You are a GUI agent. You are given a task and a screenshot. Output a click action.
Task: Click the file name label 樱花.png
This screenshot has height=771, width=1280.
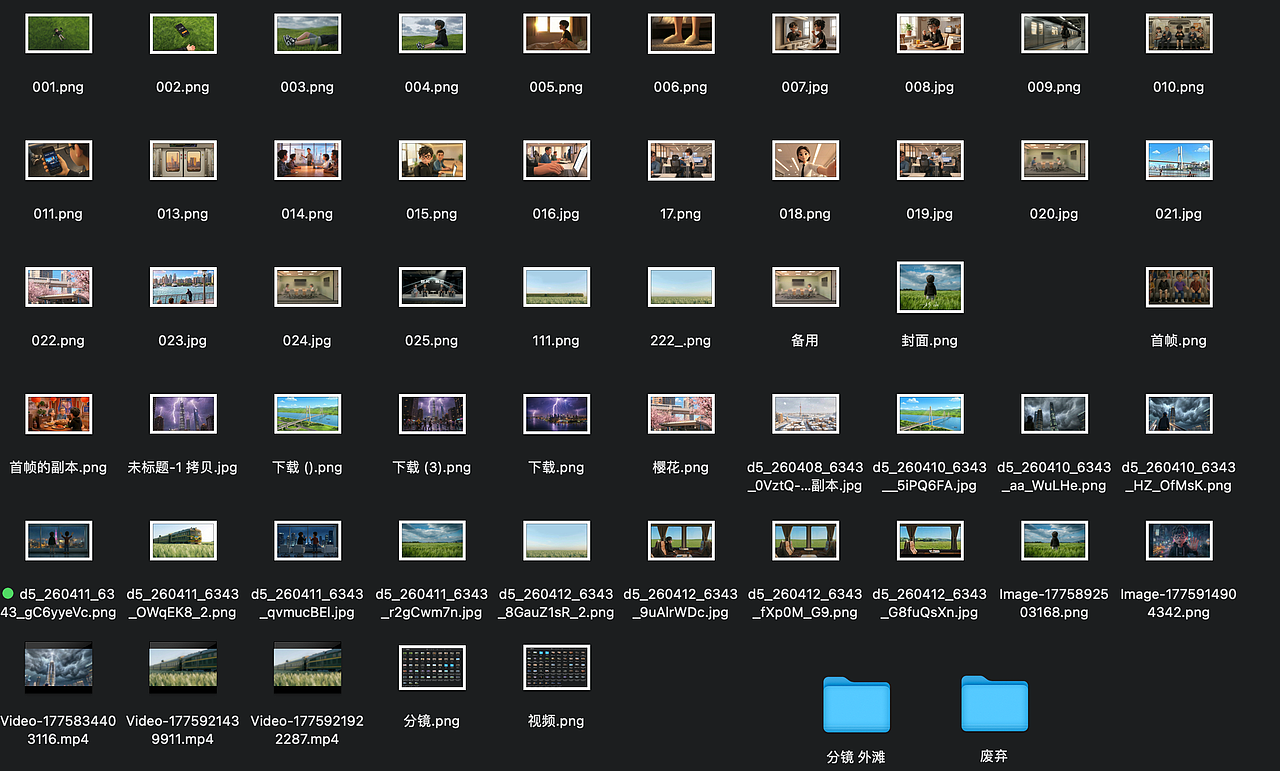[681, 467]
